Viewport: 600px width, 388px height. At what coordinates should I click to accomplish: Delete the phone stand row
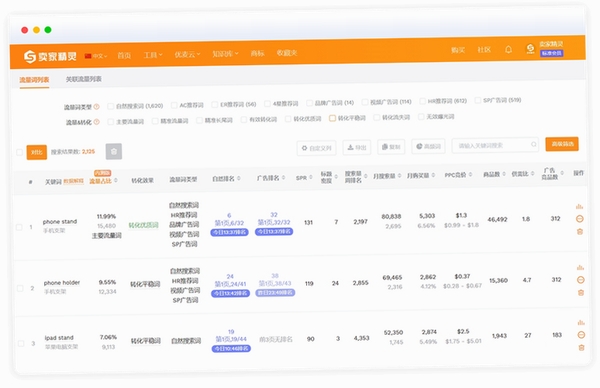(580, 231)
